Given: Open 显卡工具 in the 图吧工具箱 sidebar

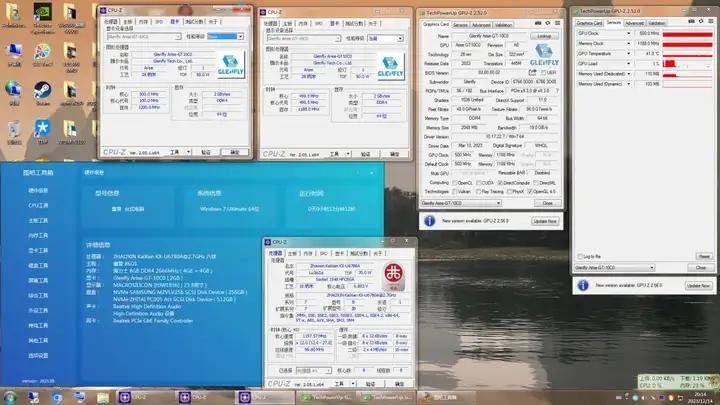Looking at the screenshot, I should point(38,250).
